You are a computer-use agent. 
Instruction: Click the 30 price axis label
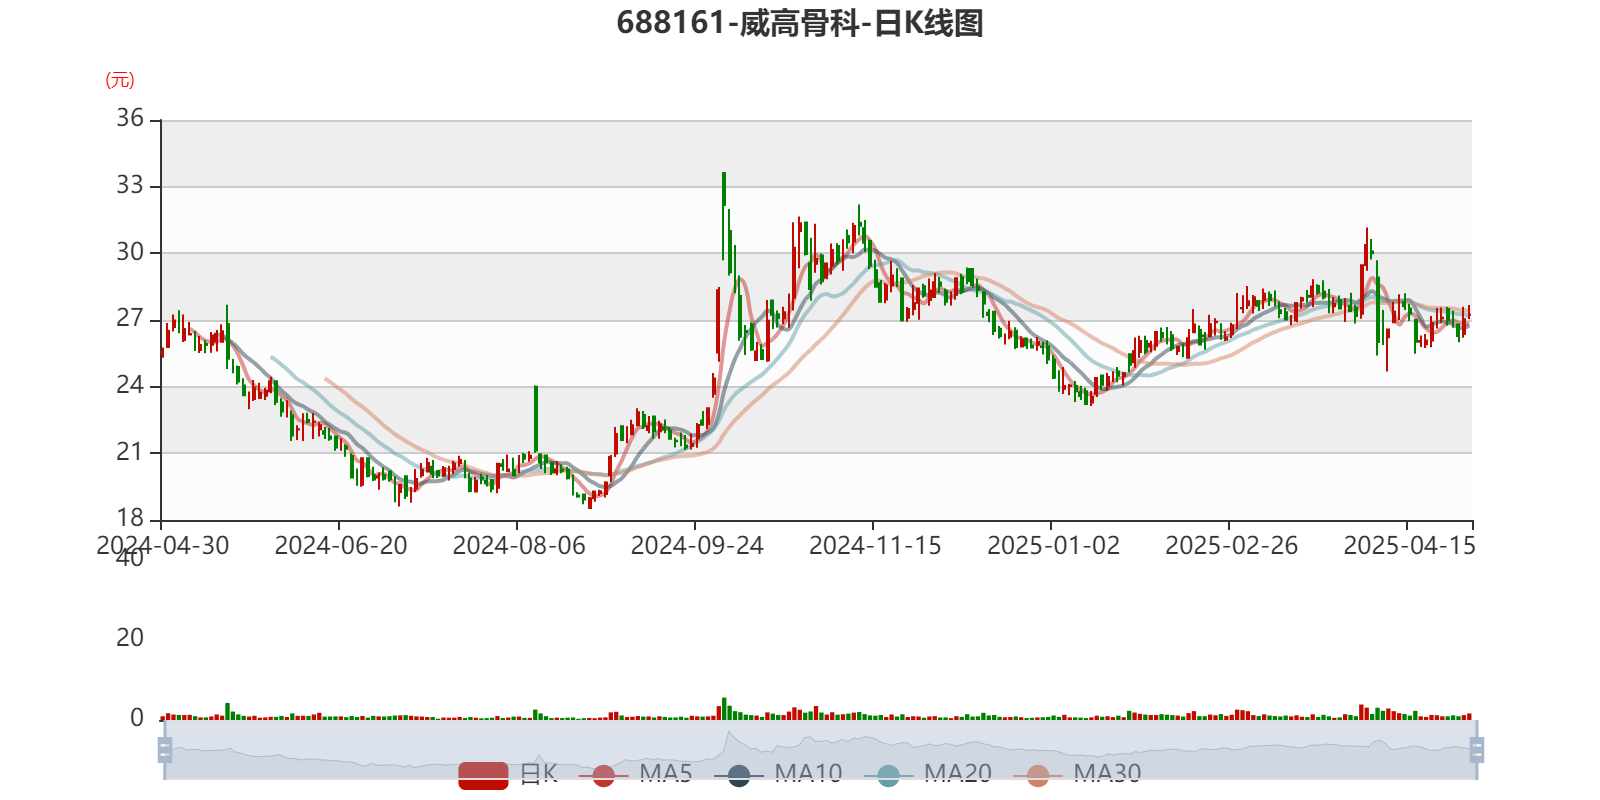click(x=130, y=252)
